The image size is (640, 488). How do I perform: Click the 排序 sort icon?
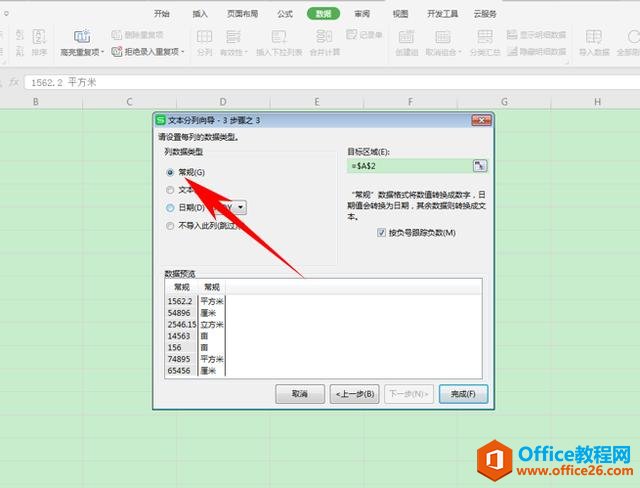tap(39, 37)
